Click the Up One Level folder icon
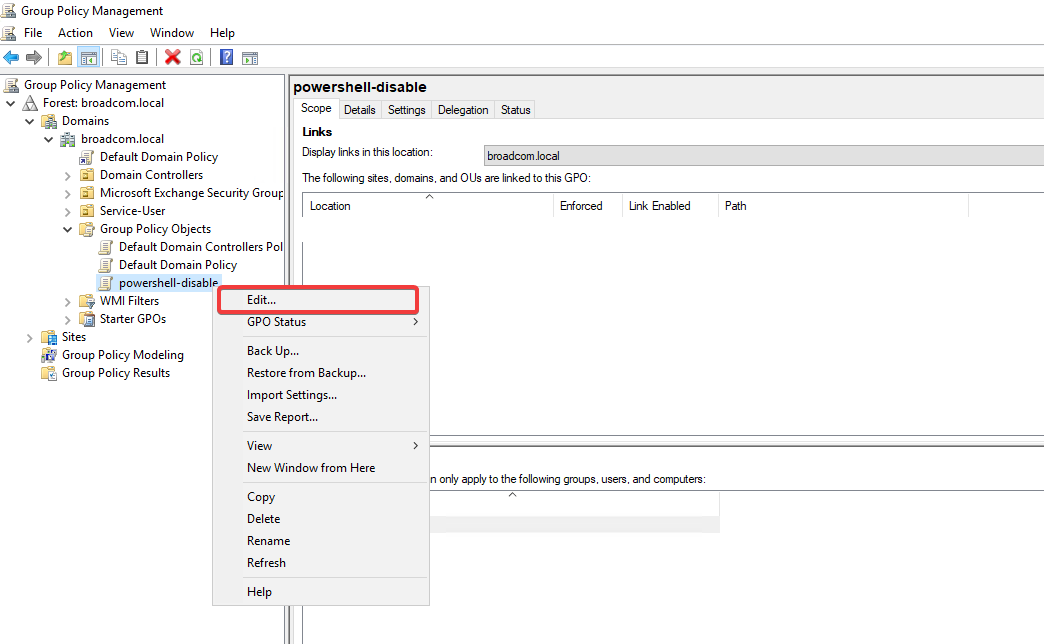1044x644 pixels. (x=65, y=57)
